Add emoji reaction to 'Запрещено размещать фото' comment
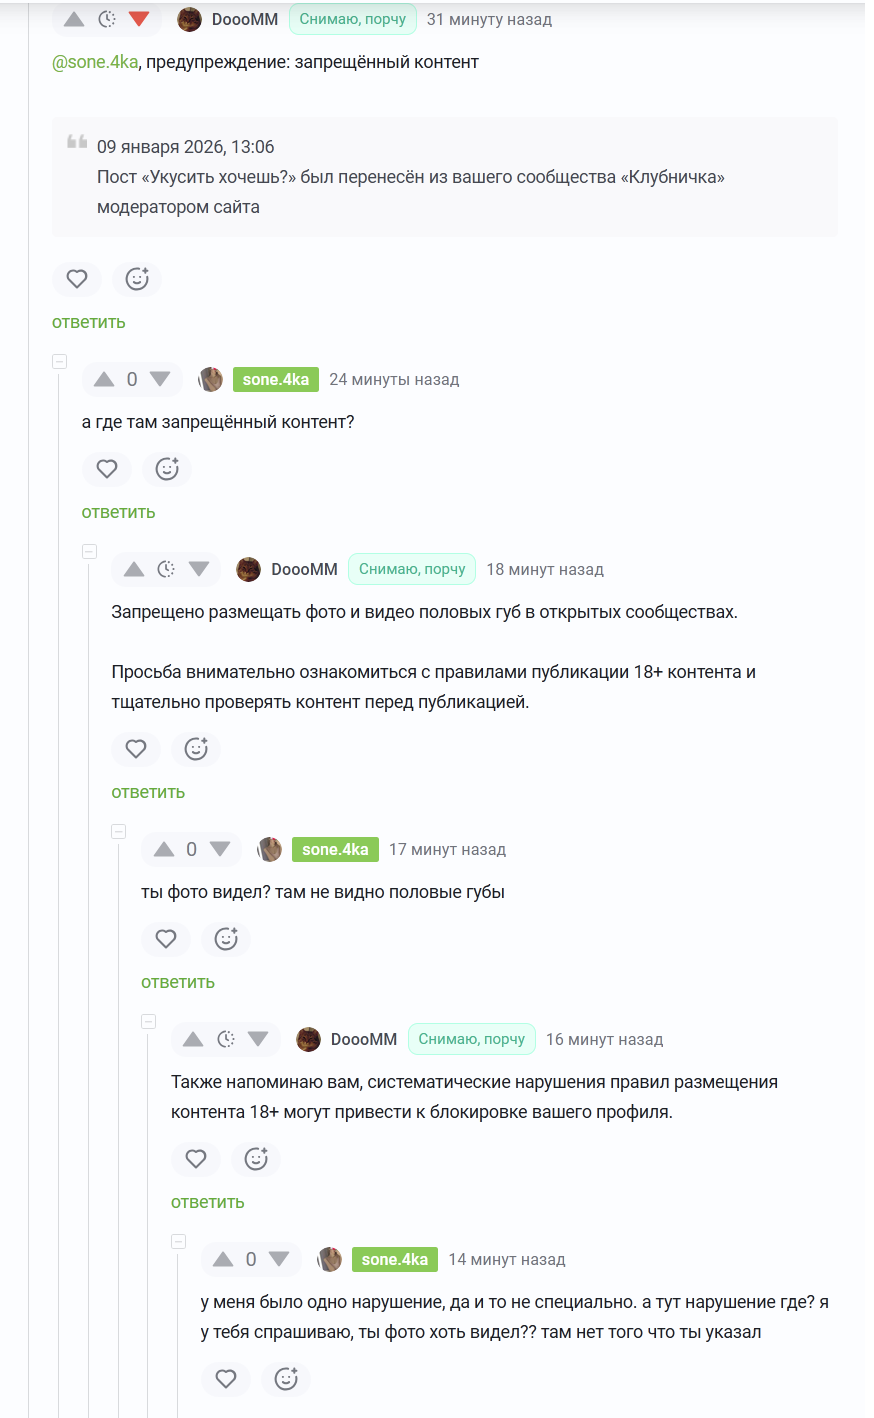Screen dimensions: 874x1418 pyautogui.click(x=196, y=749)
